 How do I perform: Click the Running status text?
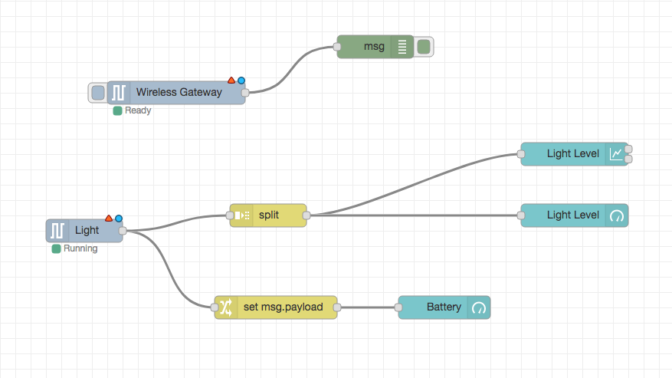point(80,249)
